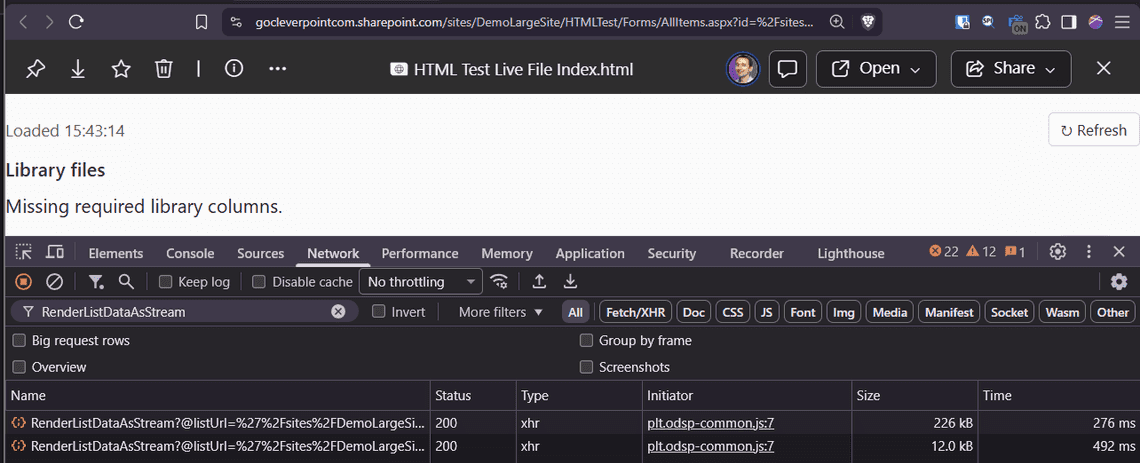Clear the network log

(55, 282)
